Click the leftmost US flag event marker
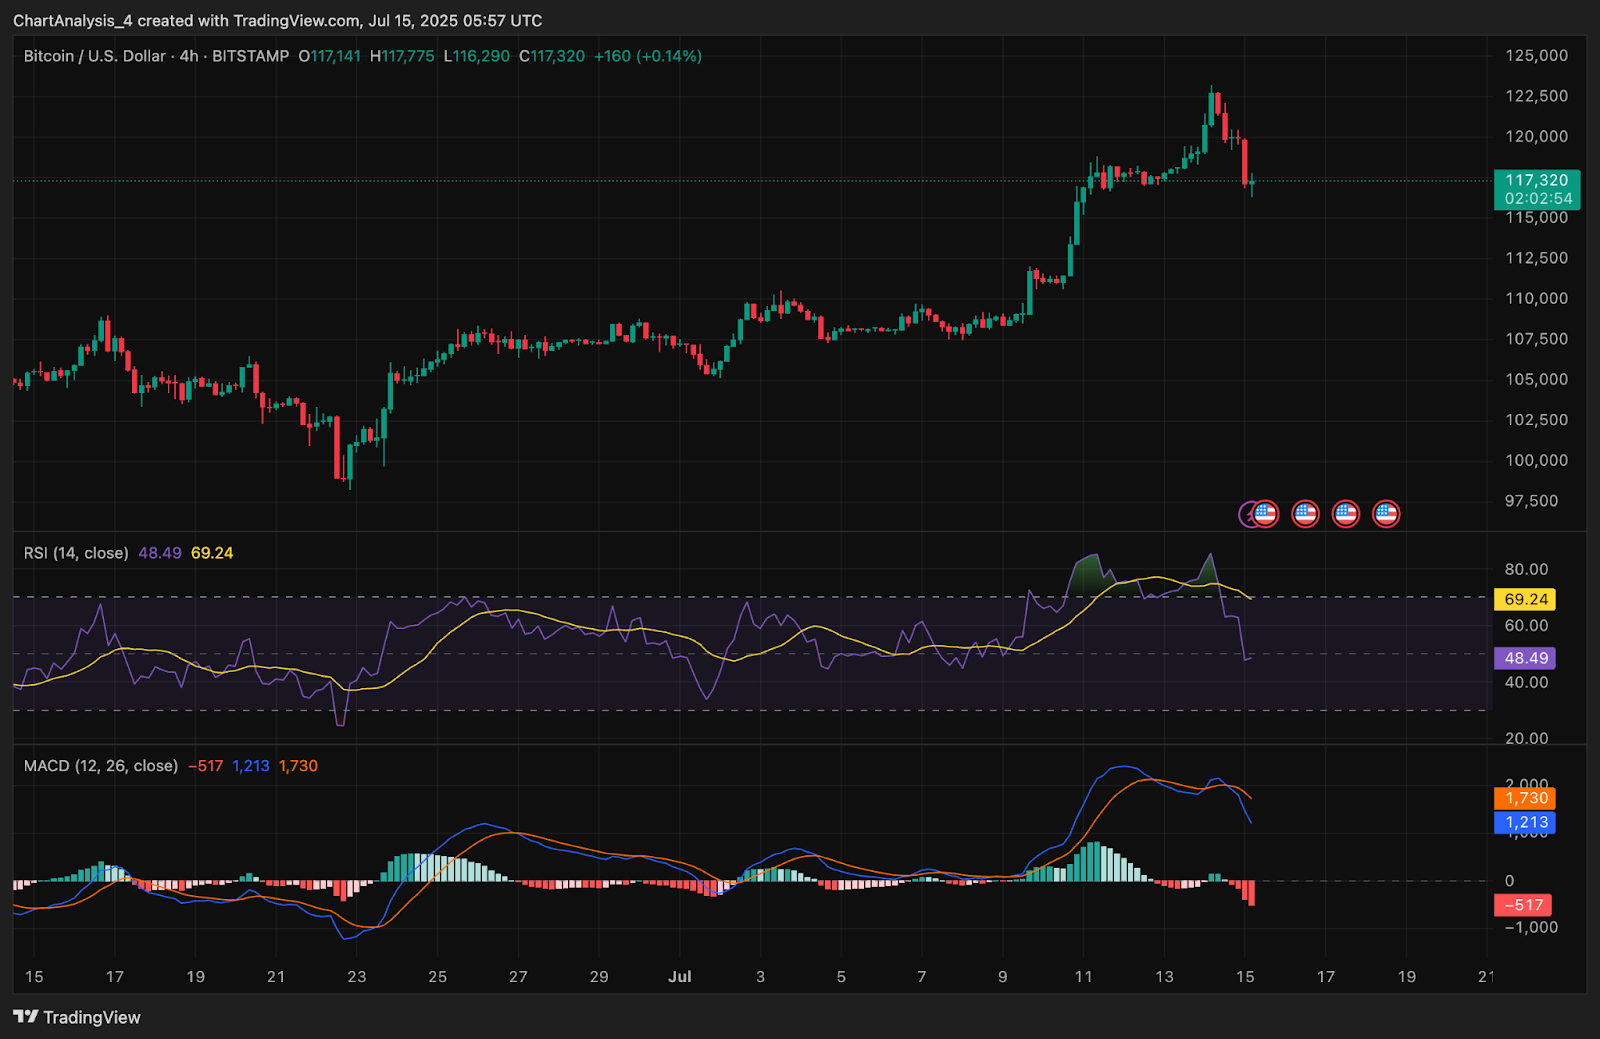The height and width of the screenshot is (1039, 1600). pos(1266,514)
